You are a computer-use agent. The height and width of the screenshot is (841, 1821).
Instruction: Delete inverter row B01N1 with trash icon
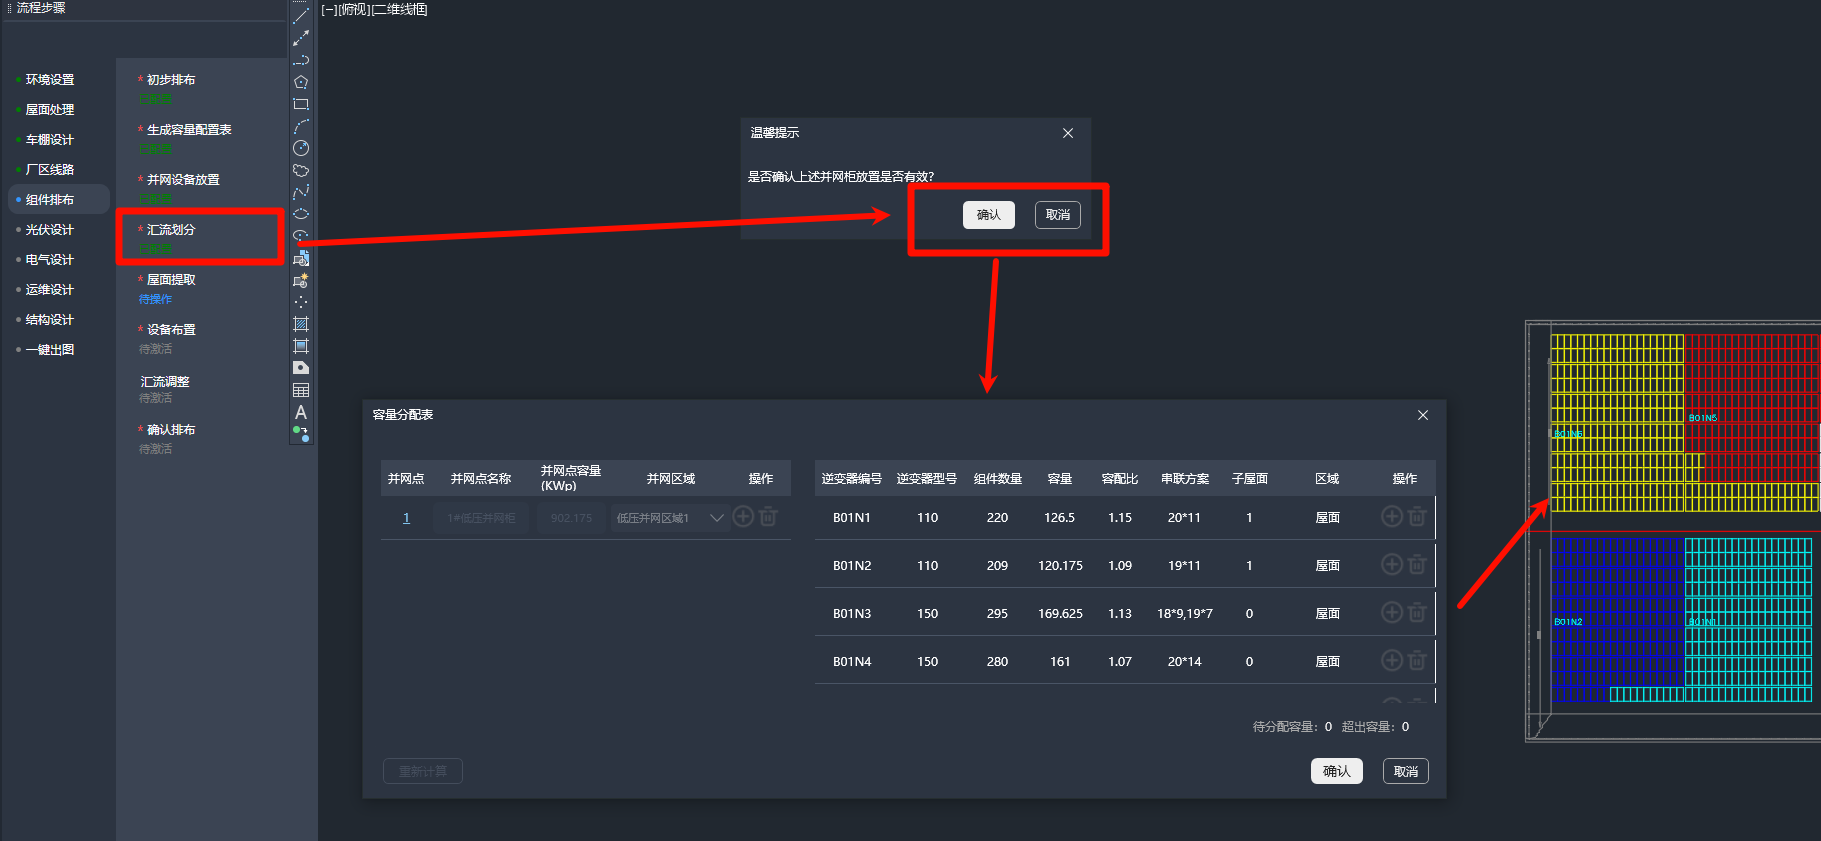click(x=1417, y=517)
